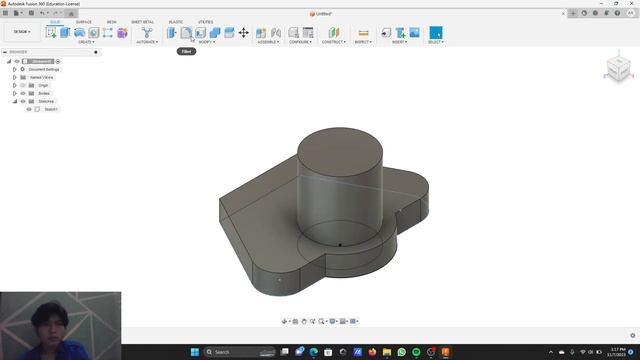Select the Combine tool
640x360 pixels.
coord(215,33)
